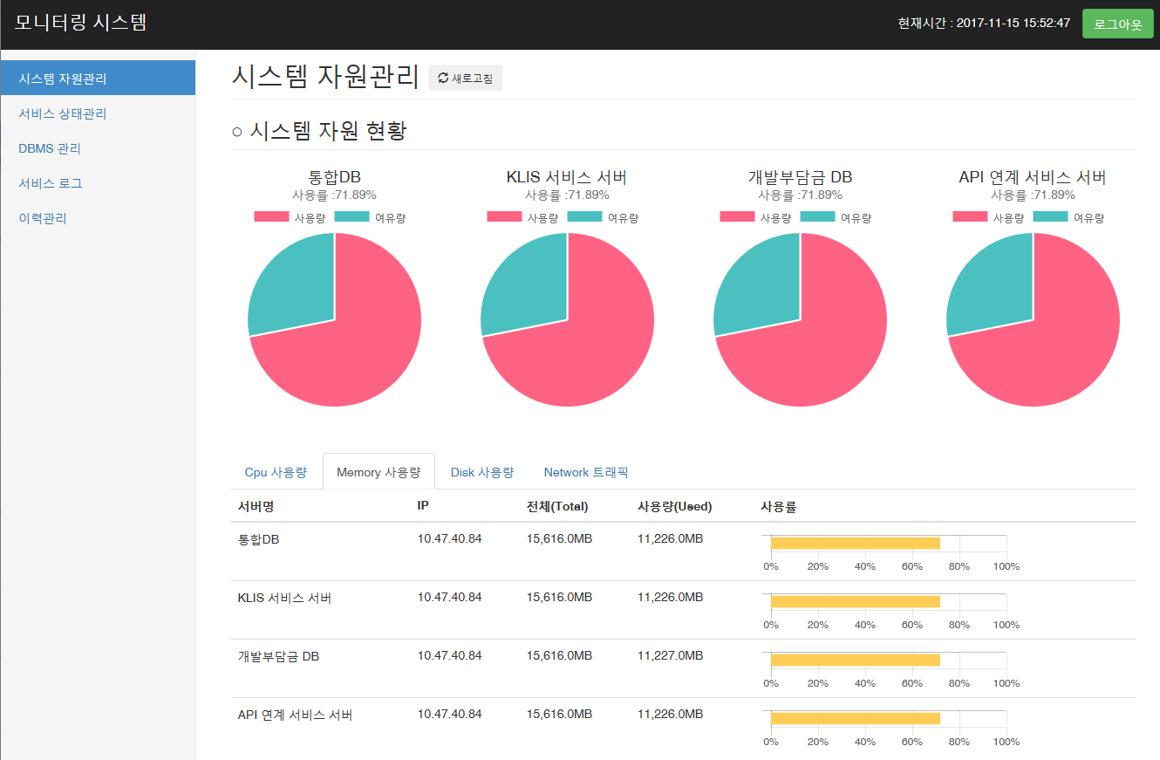
Task: Click the current time 2017-11-15 15:52:47 text
Action: 1013,23
